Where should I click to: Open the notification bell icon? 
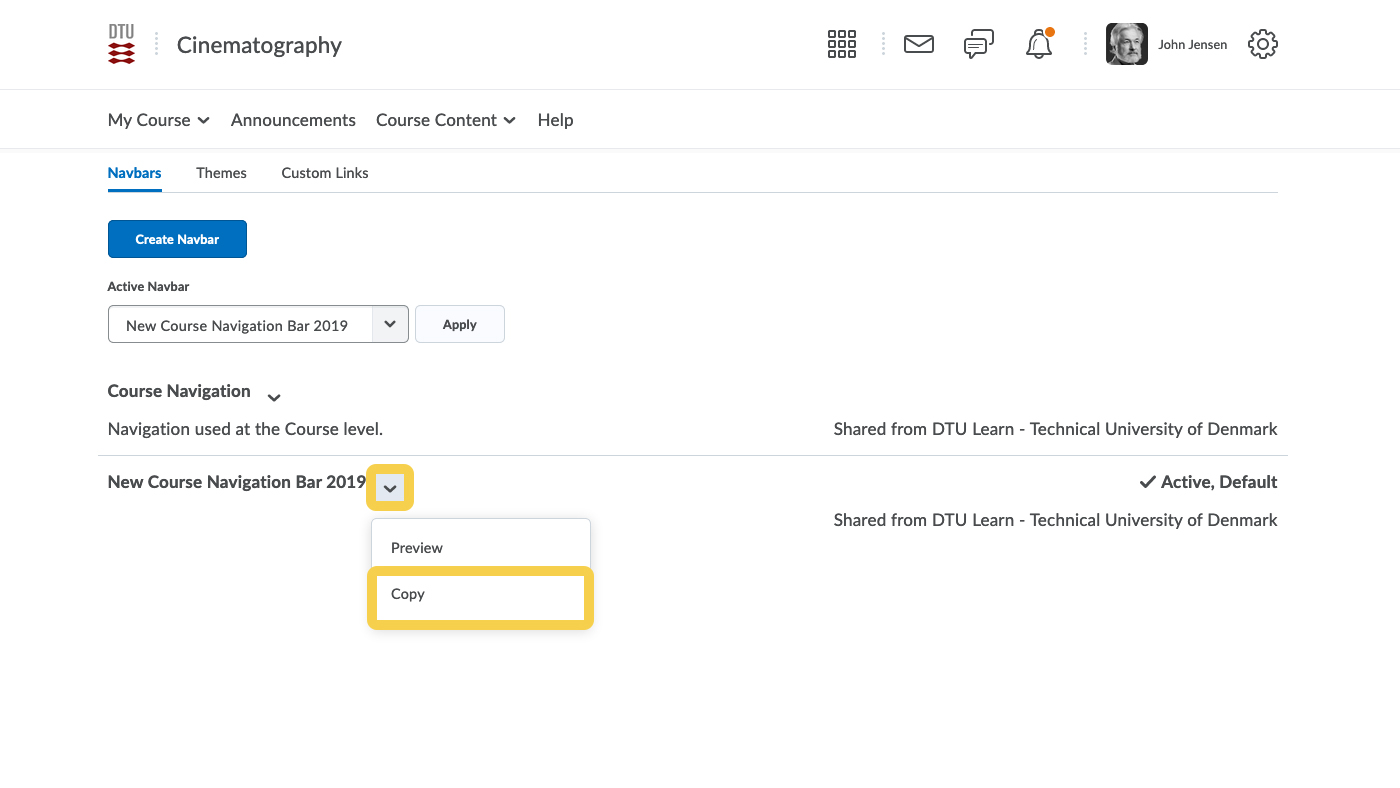tap(1039, 44)
